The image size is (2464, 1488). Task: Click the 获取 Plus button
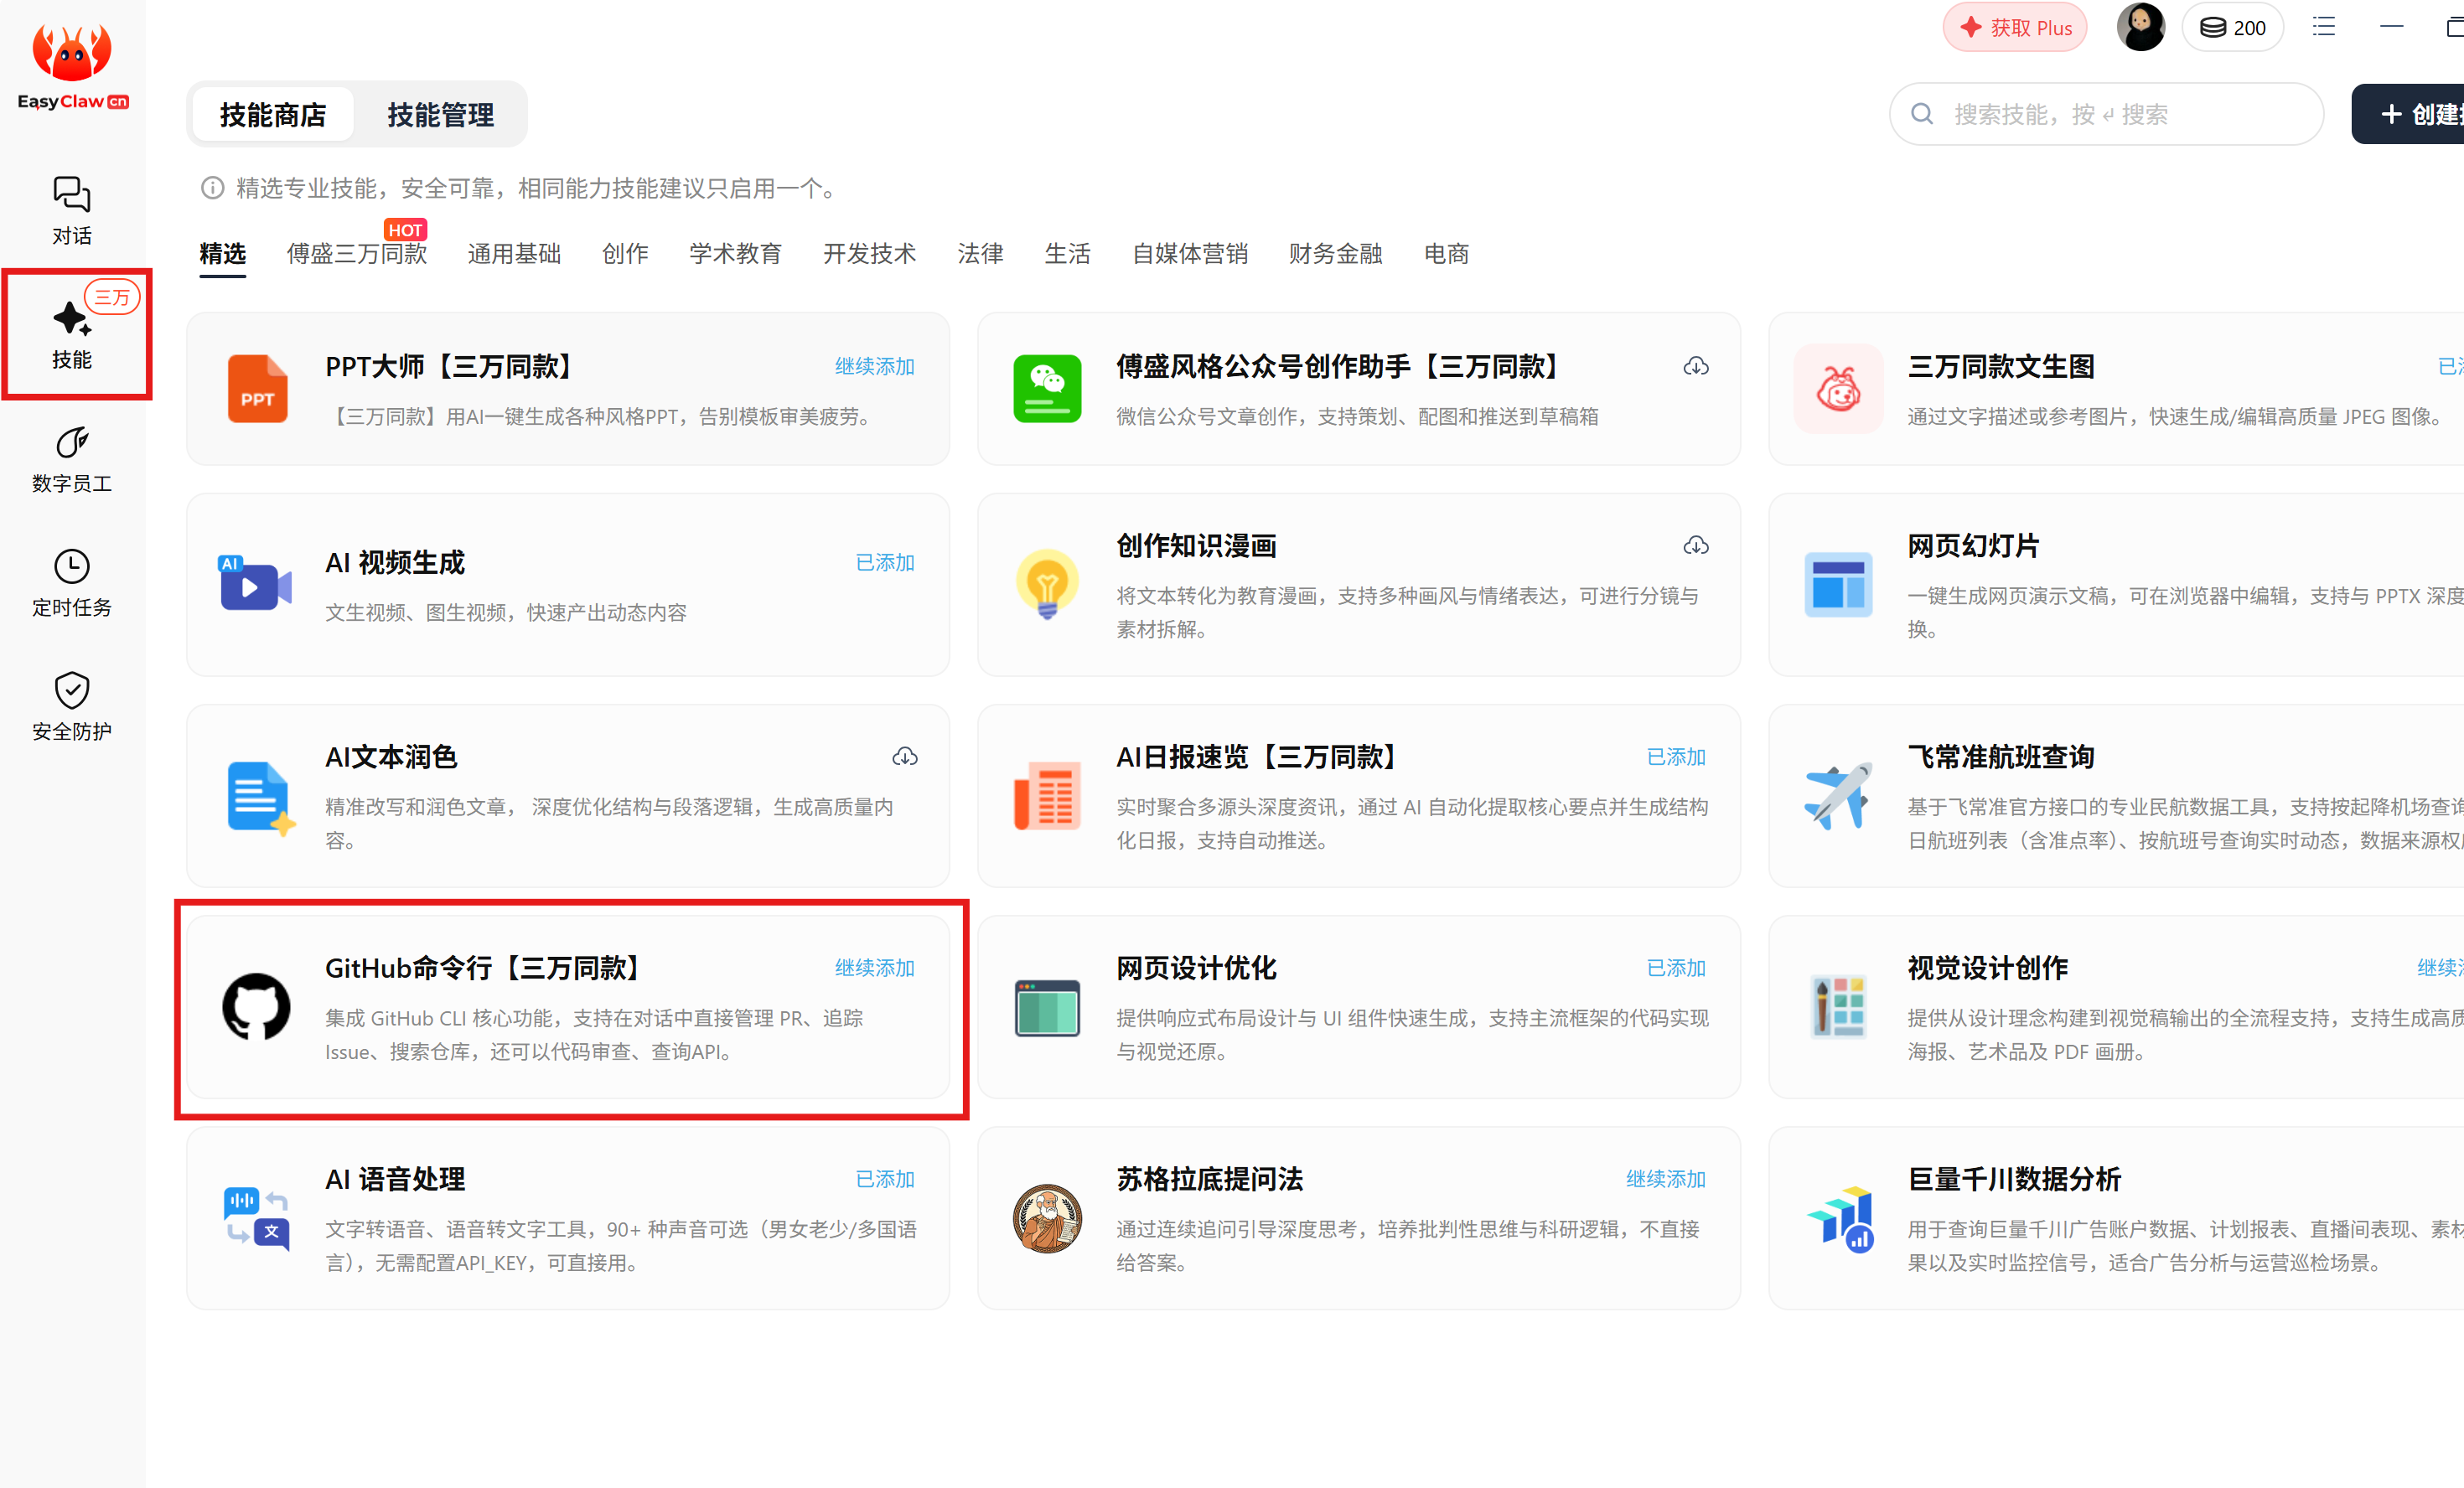pos(2014,27)
